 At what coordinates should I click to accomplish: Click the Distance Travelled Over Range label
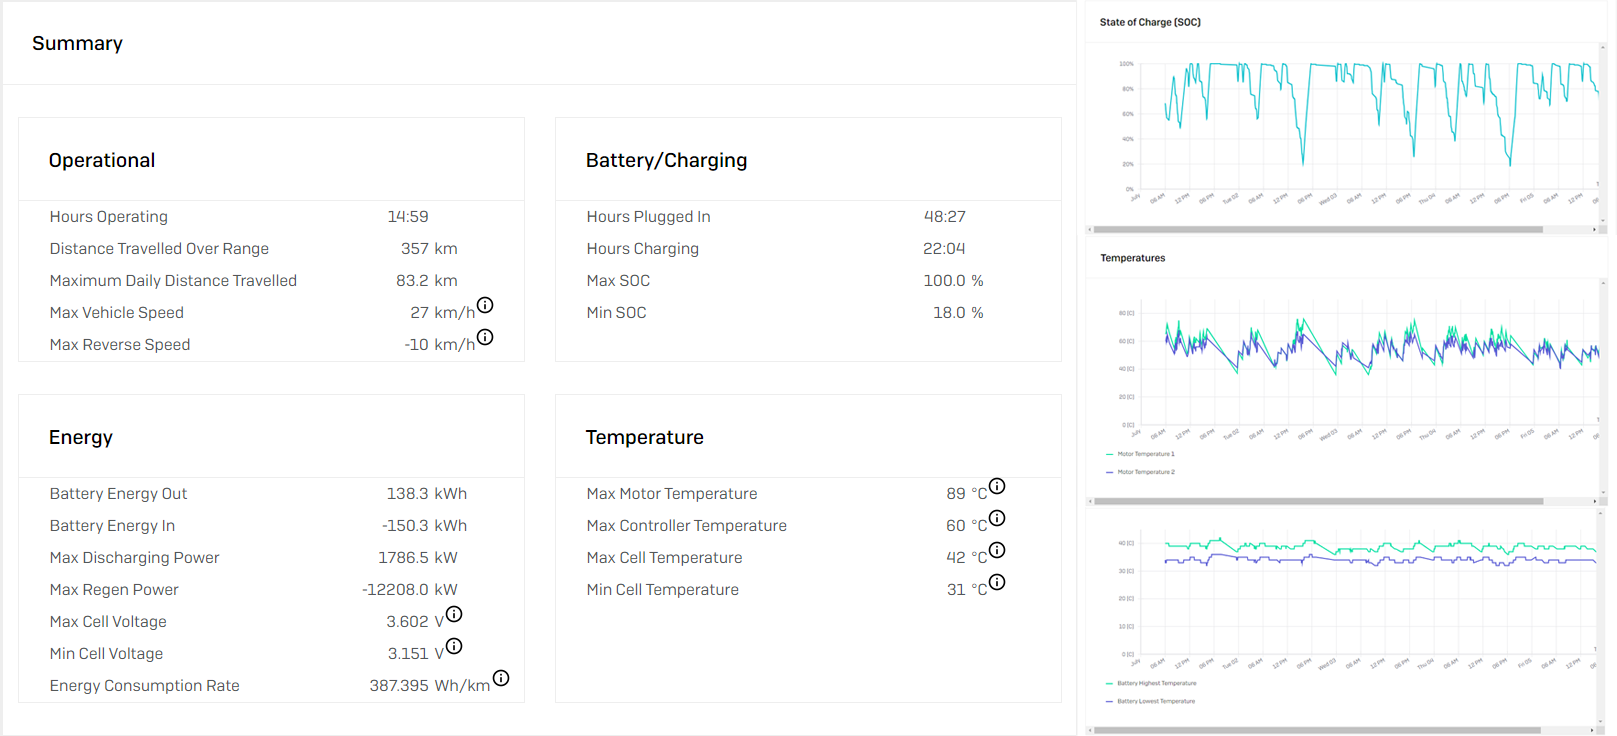point(159,249)
